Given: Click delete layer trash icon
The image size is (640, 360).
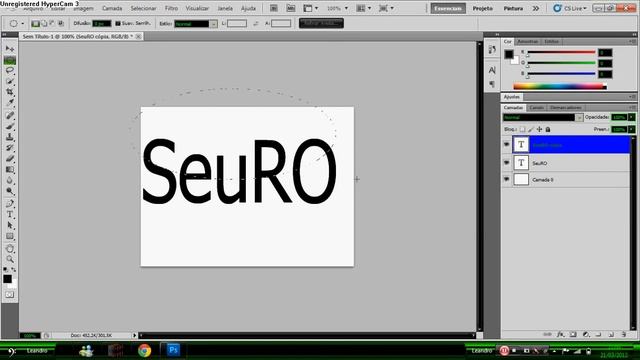Looking at the screenshot, I should pos(624,334).
